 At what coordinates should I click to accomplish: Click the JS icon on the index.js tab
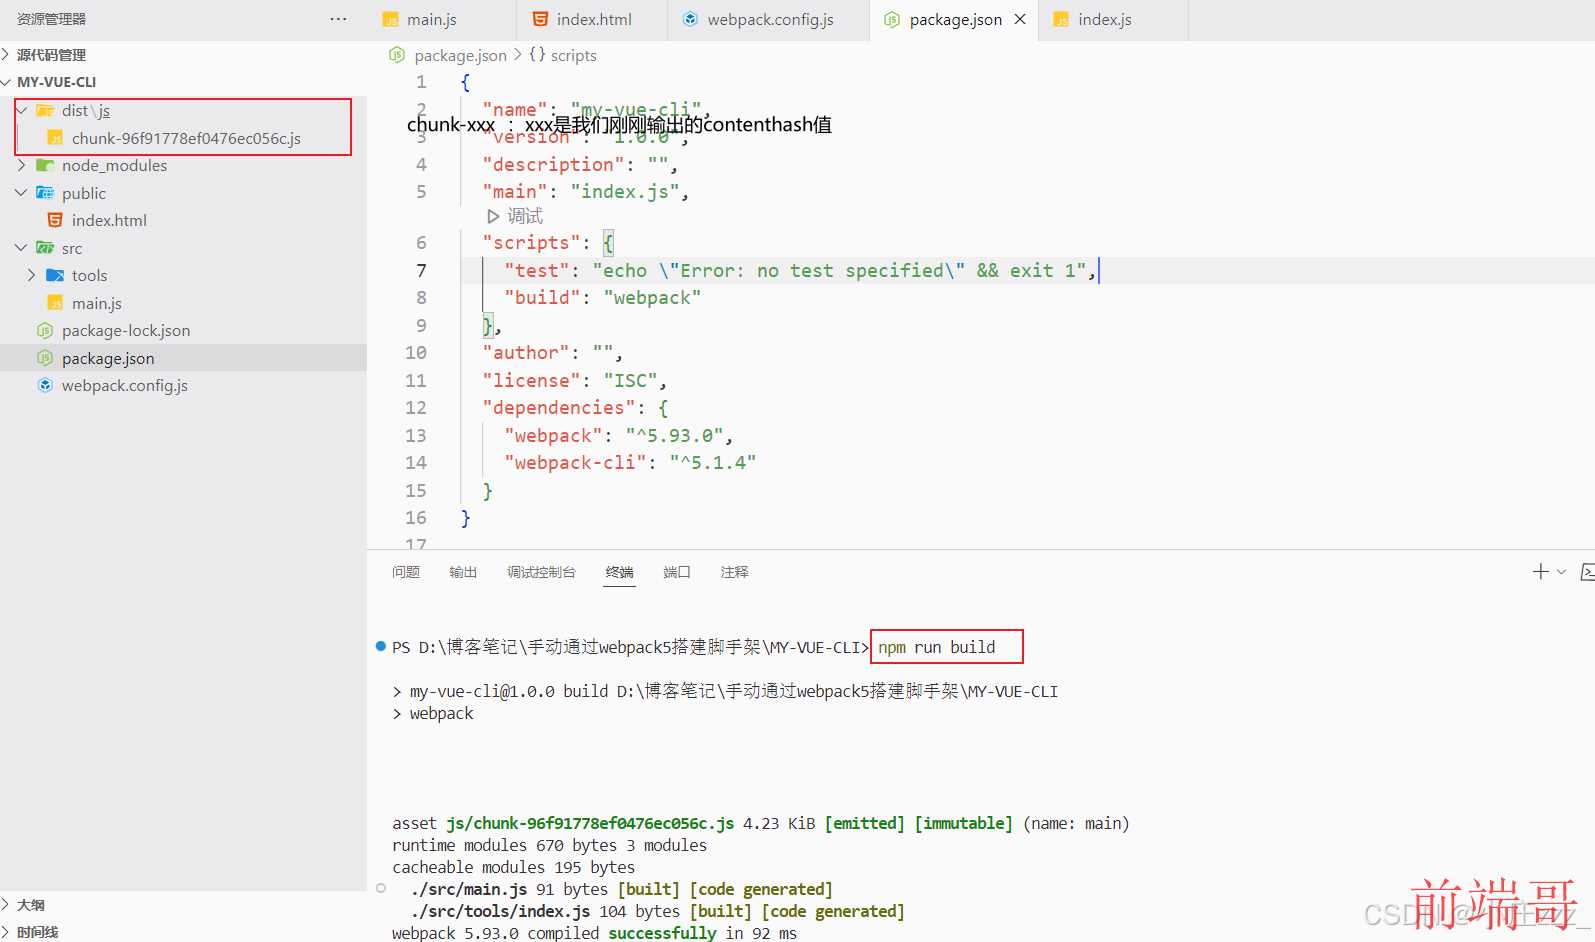[x=1061, y=19]
